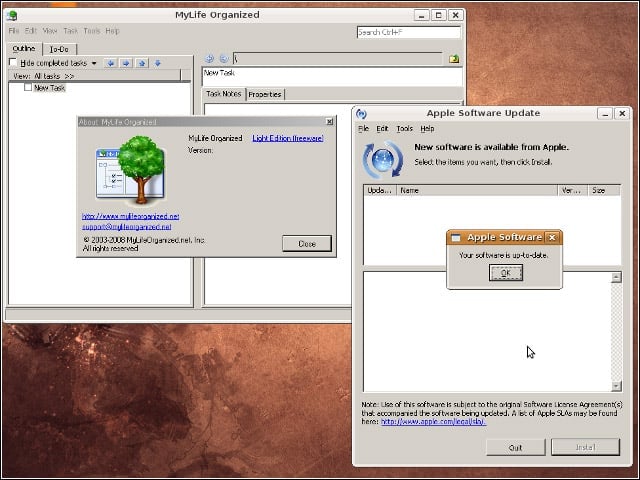Click the move task left arrow icon
Image resolution: width=640 pixels, height=480 pixels.
point(110,63)
